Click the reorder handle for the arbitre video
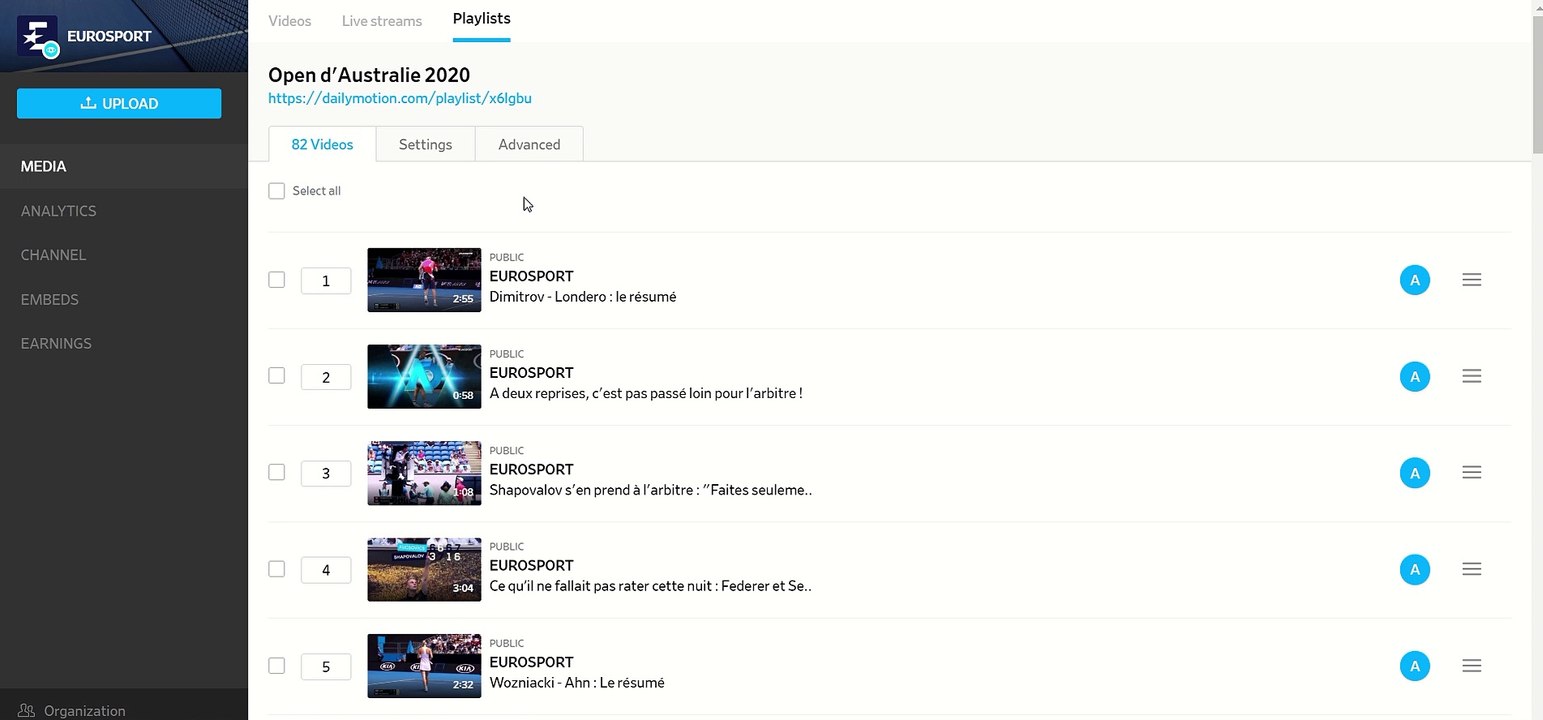The image size is (1543, 720). tap(1471, 376)
